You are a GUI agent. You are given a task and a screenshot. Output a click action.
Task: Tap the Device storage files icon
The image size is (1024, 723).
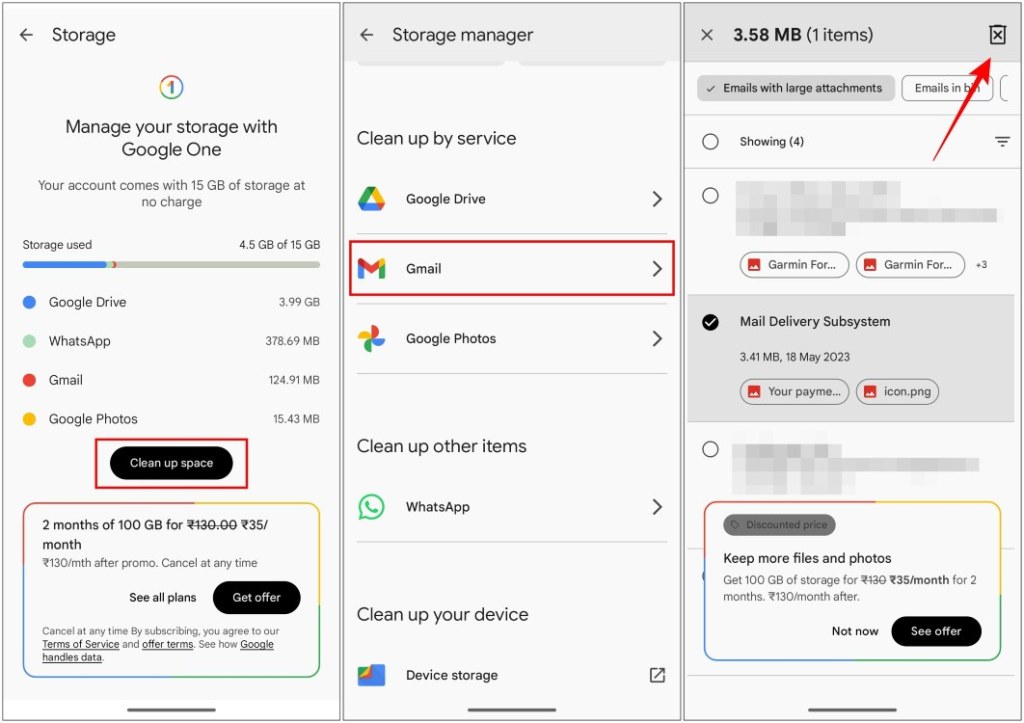pos(371,675)
